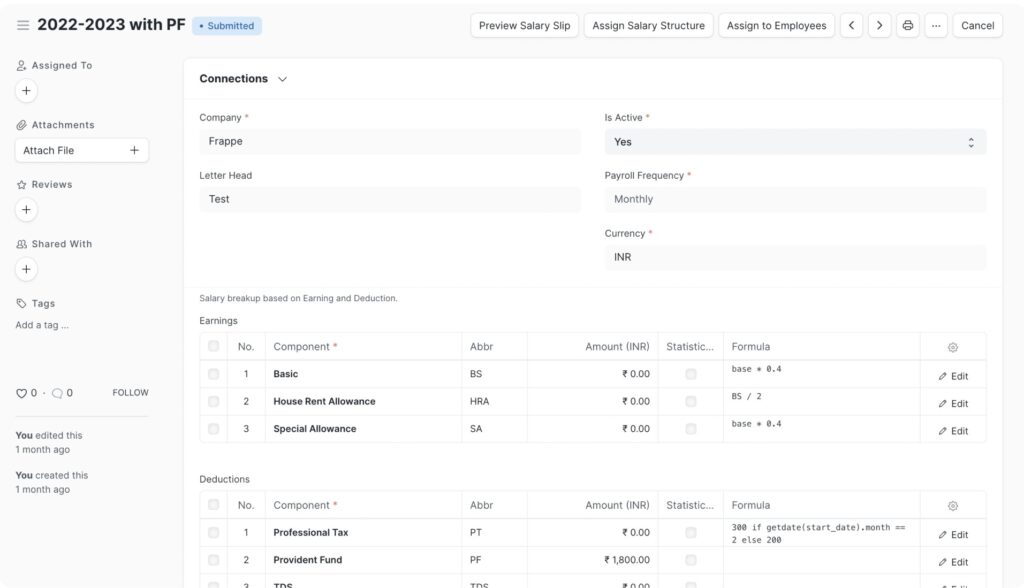Click Preview Salary Slip button
Image resolution: width=1024 pixels, height=588 pixels.
pyautogui.click(x=524, y=25)
